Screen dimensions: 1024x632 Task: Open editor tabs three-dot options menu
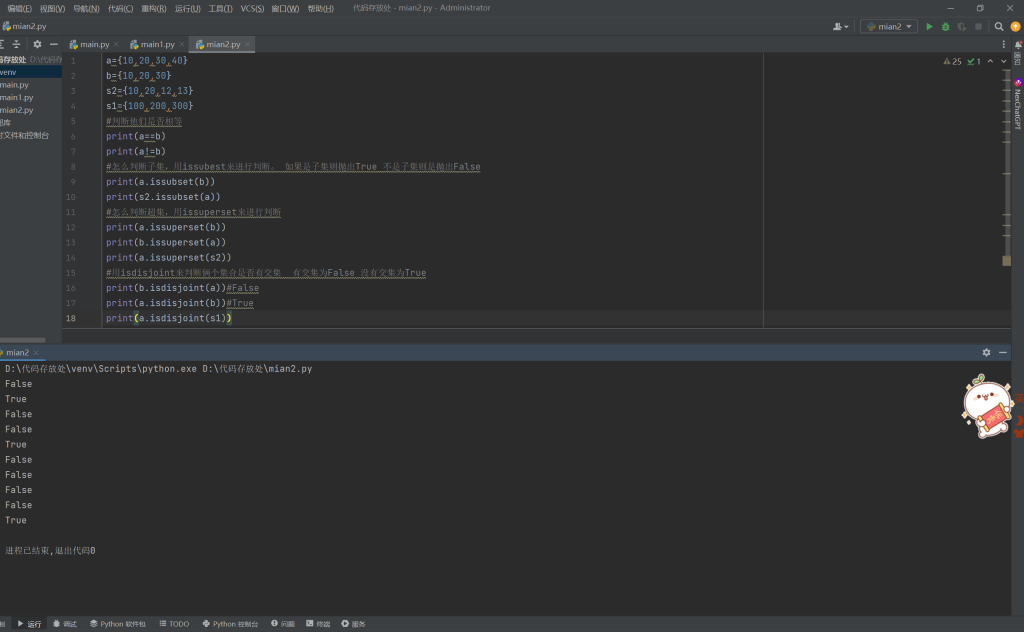click(x=1003, y=44)
